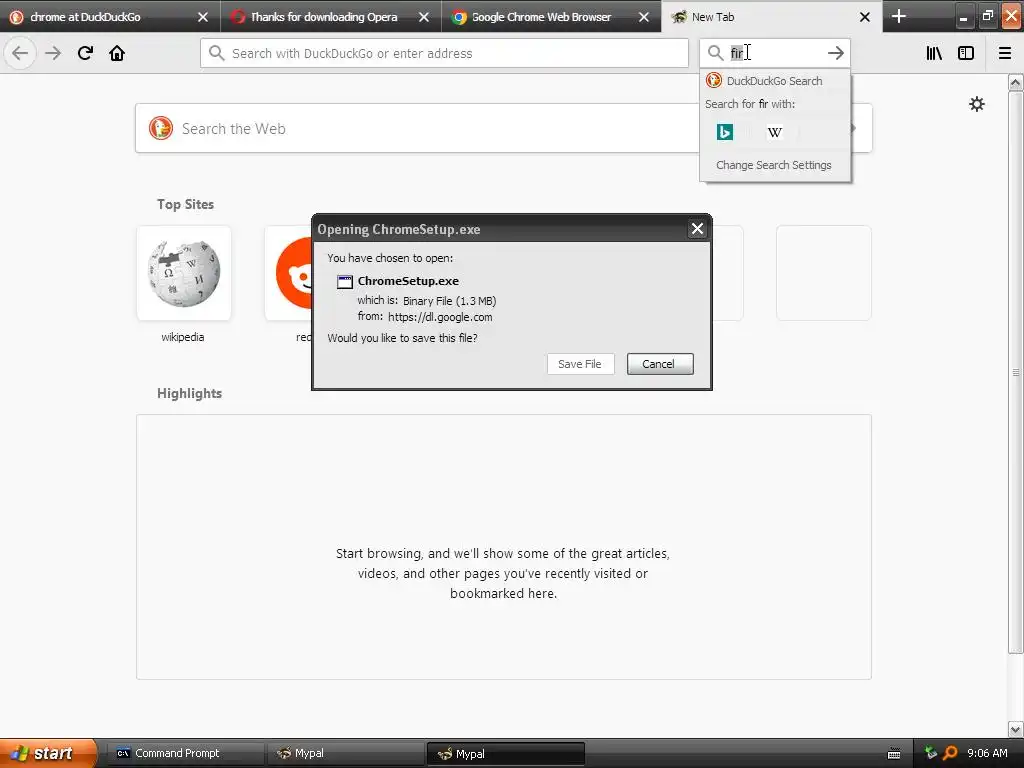Screen dimensions: 1024x768
Task: Open the hamburger application menu
Action: 1005,53
